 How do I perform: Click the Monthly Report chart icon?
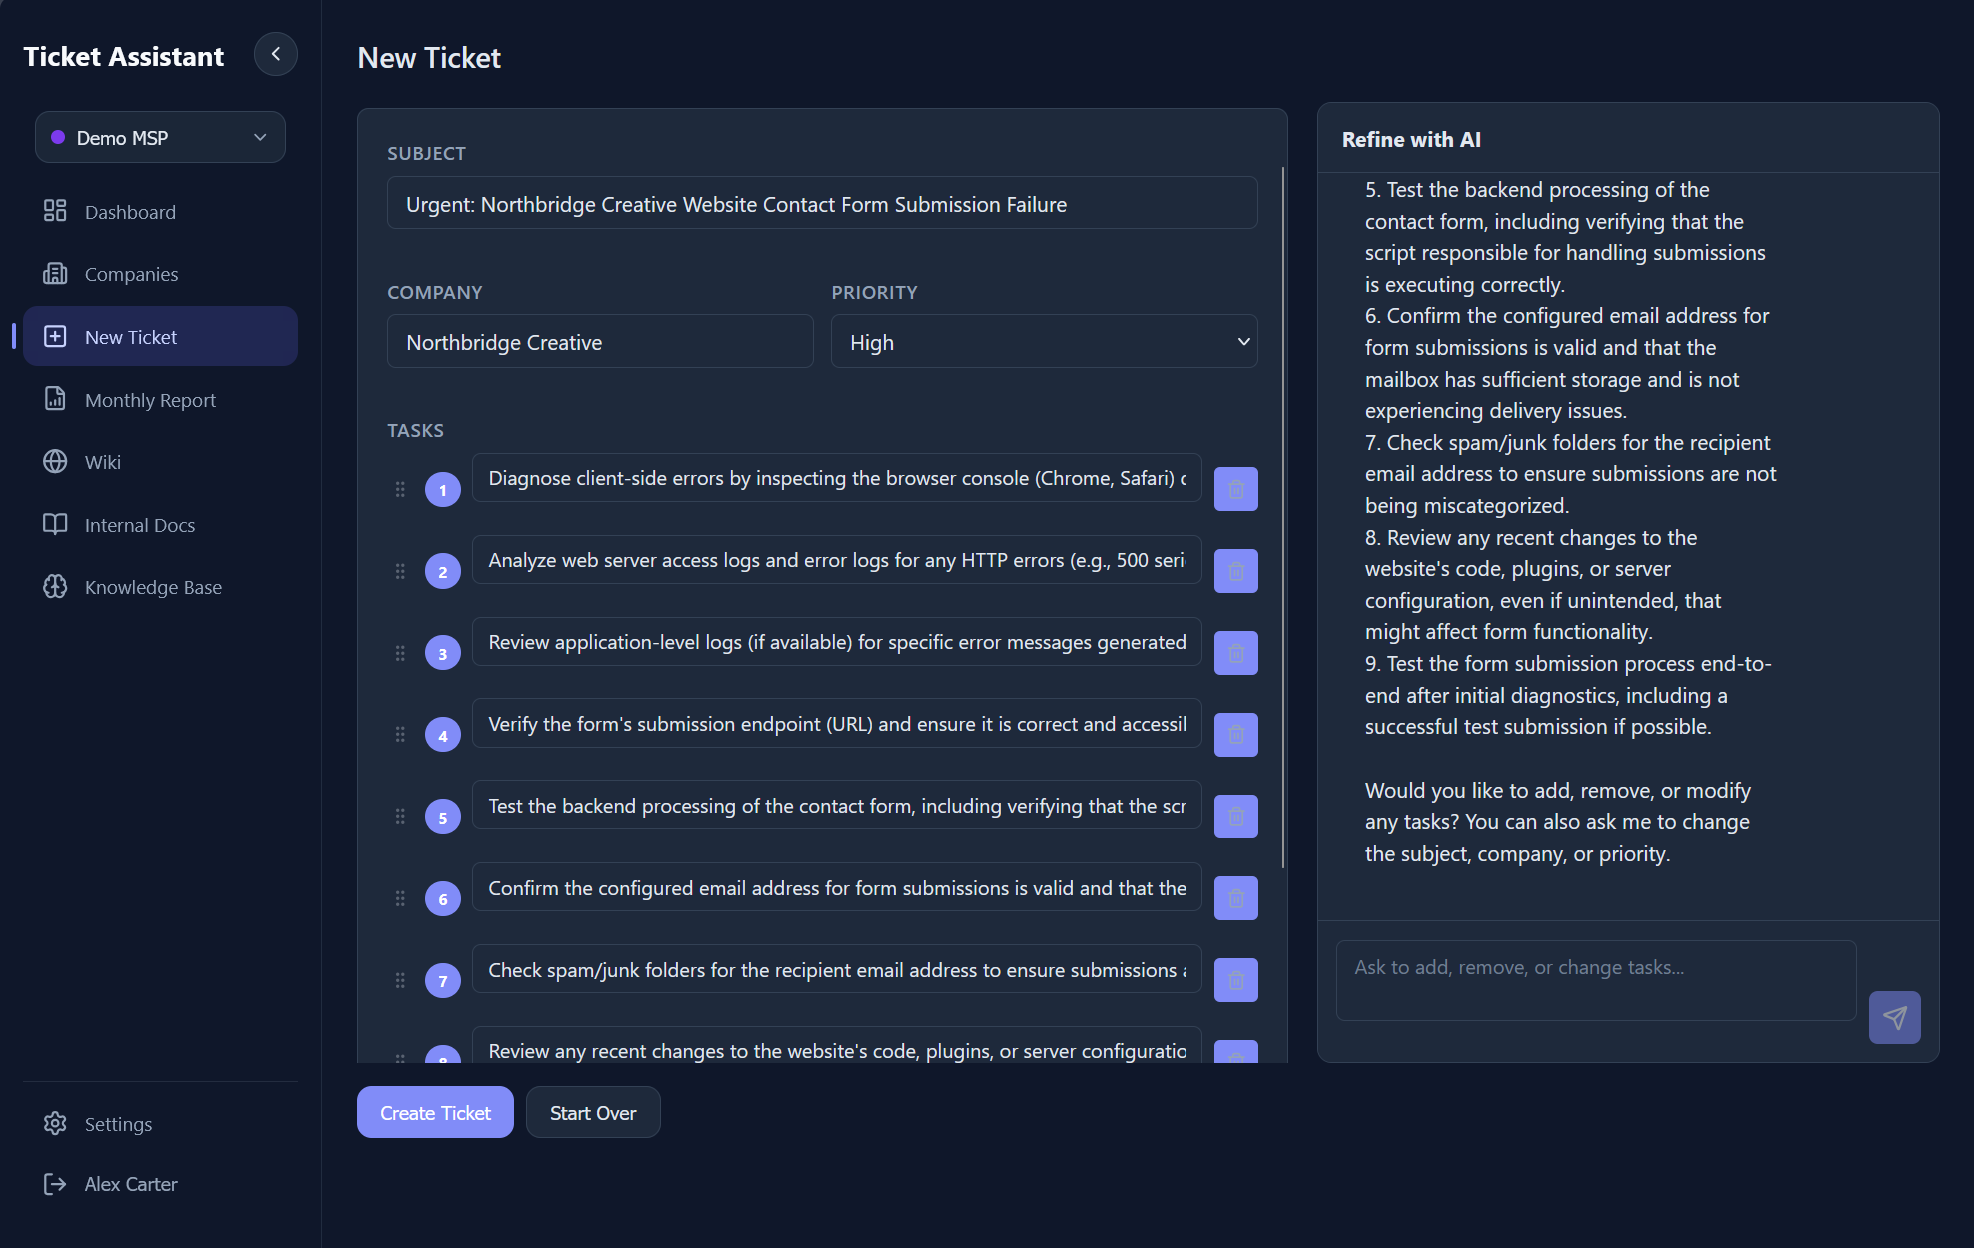(56, 399)
